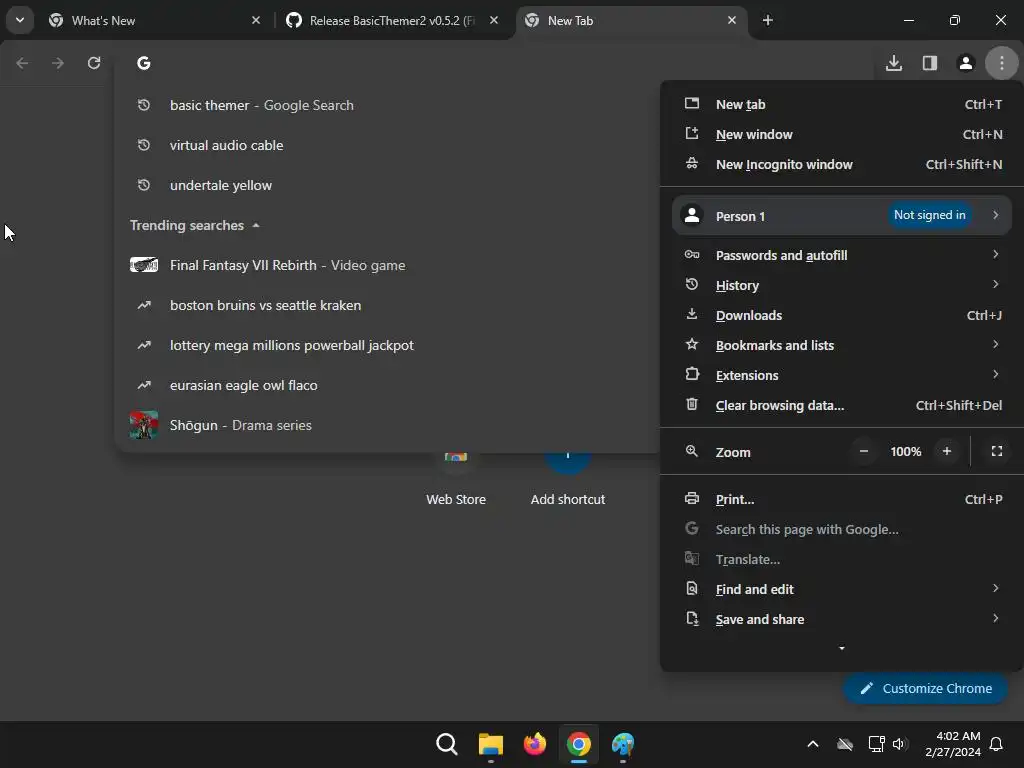
Task: Choose New tab from Chrome menu
Action: 842,104
